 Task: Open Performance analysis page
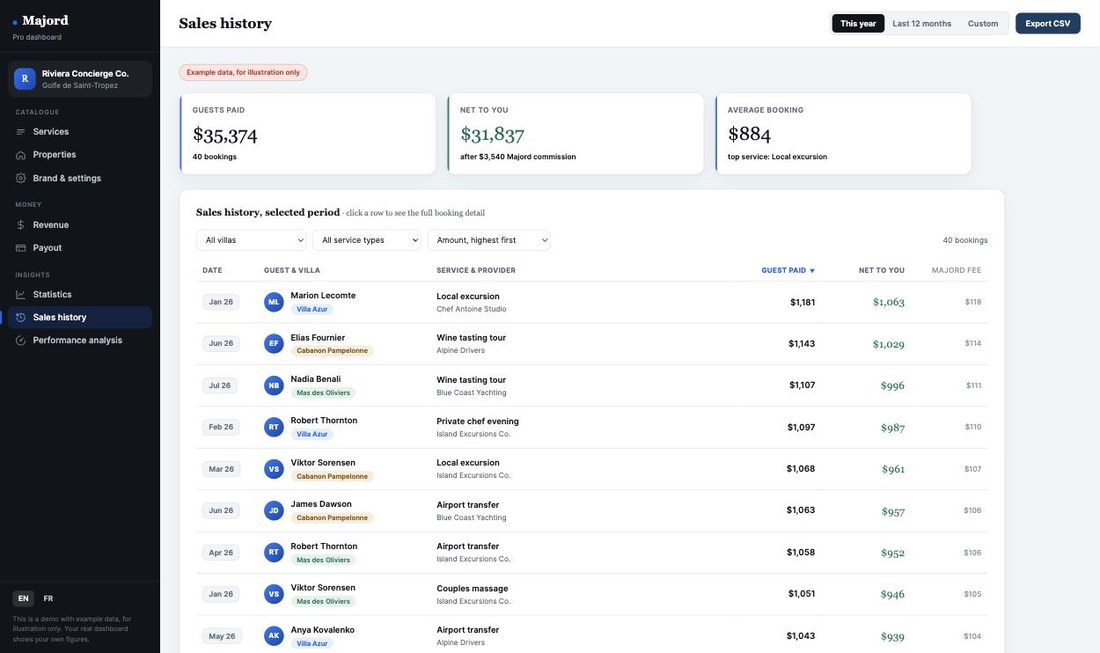[x=80, y=341]
